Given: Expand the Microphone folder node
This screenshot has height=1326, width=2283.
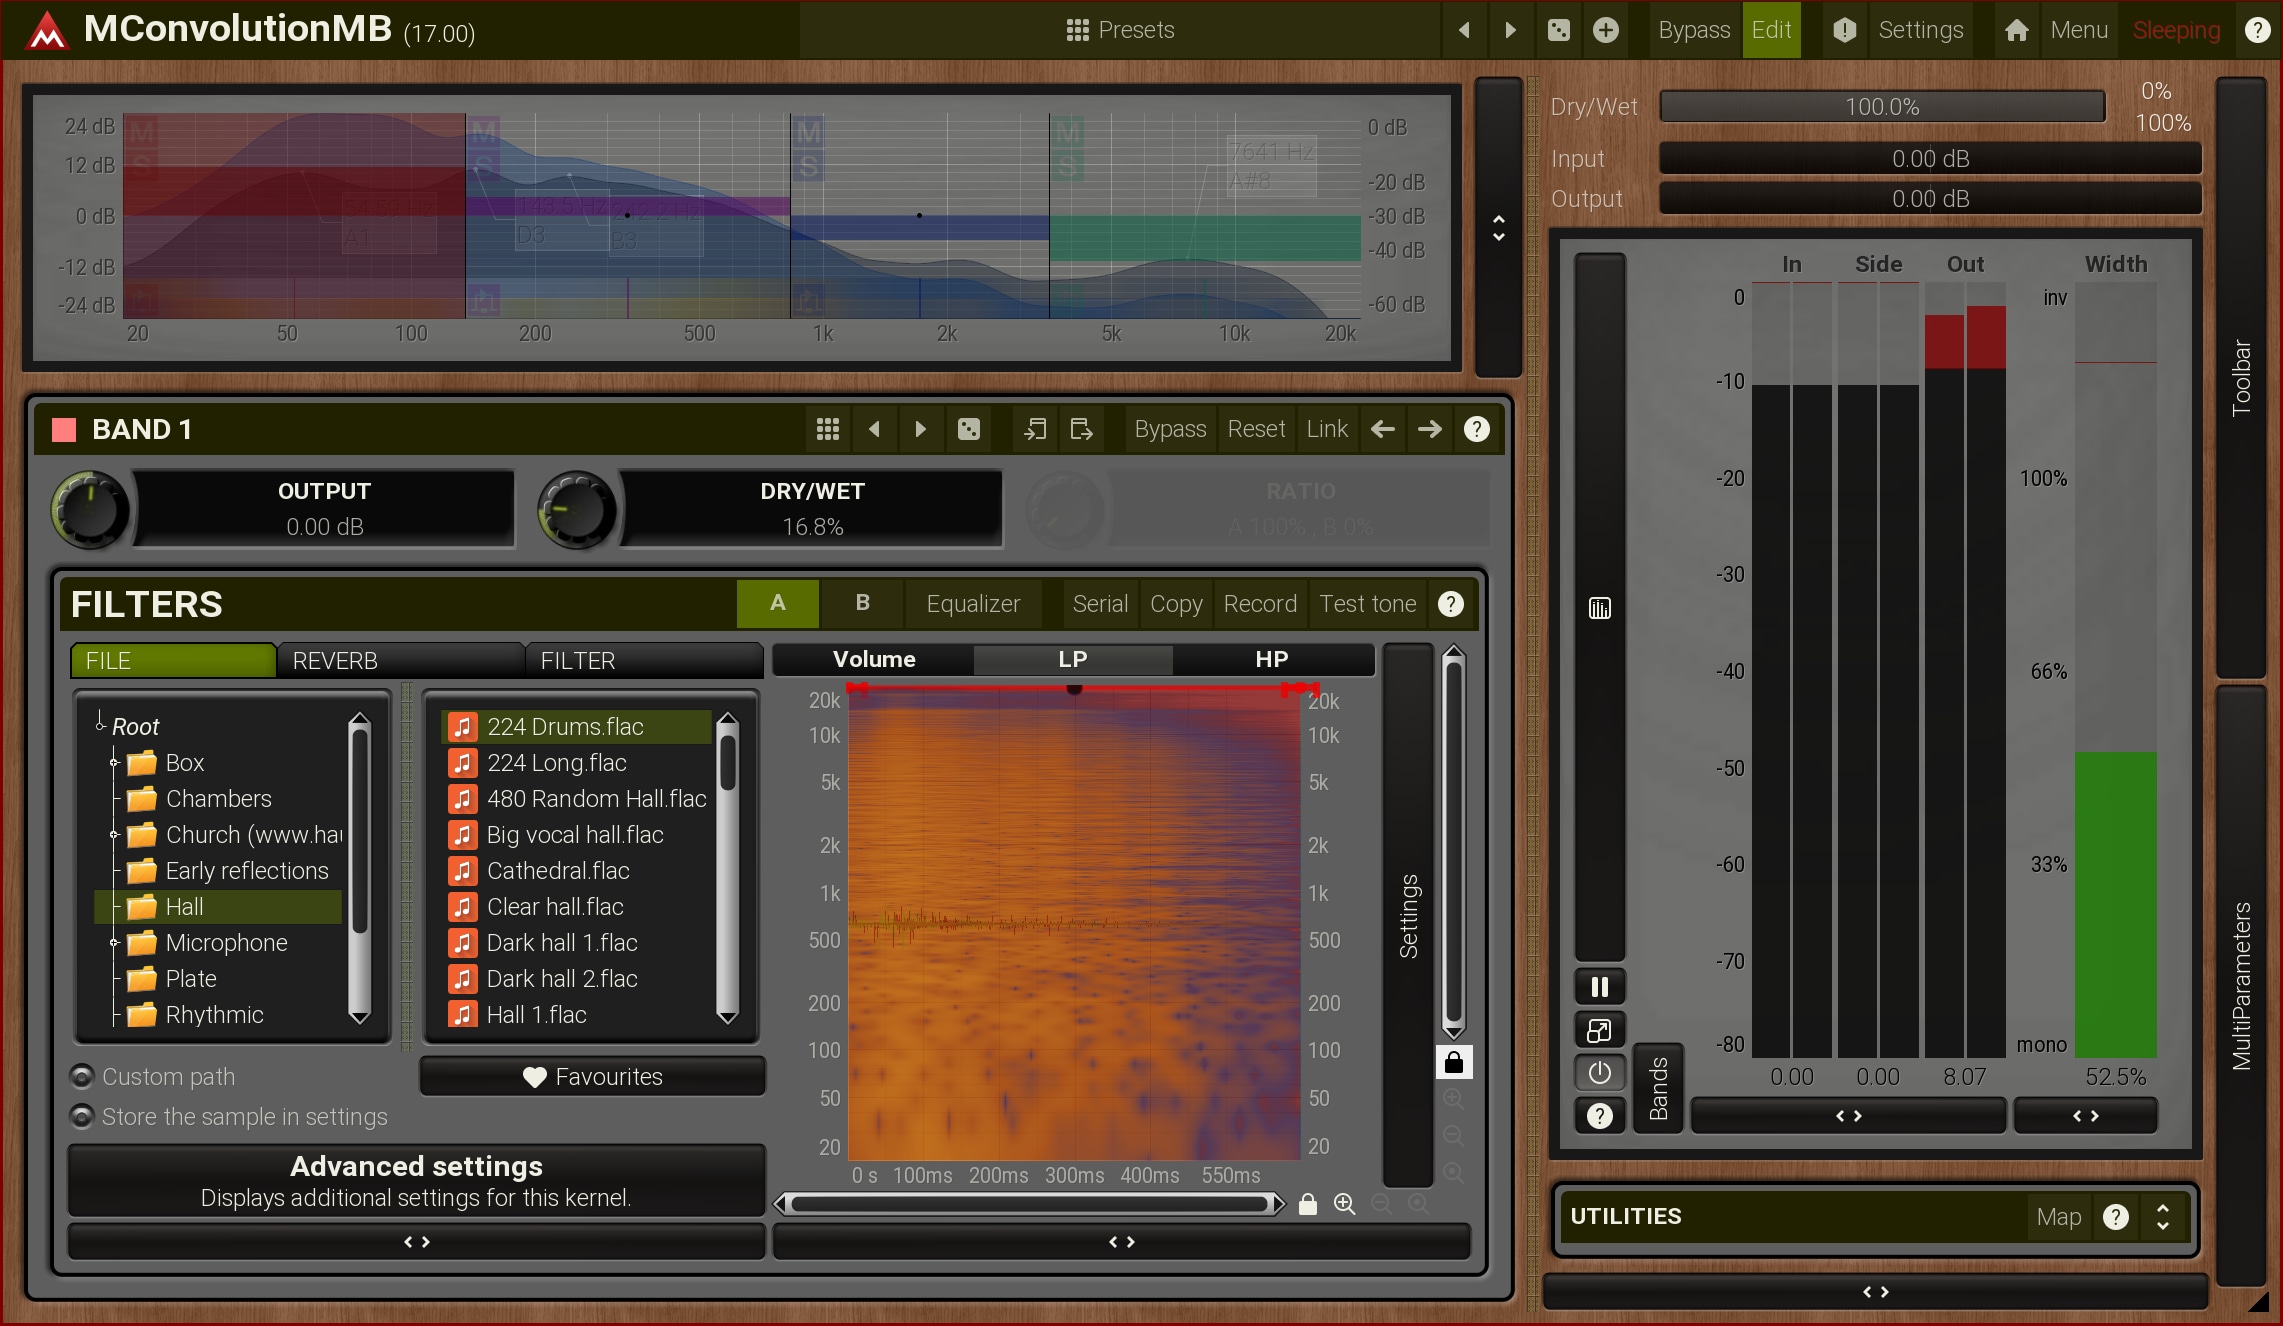Looking at the screenshot, I should (x=114, y=943).
